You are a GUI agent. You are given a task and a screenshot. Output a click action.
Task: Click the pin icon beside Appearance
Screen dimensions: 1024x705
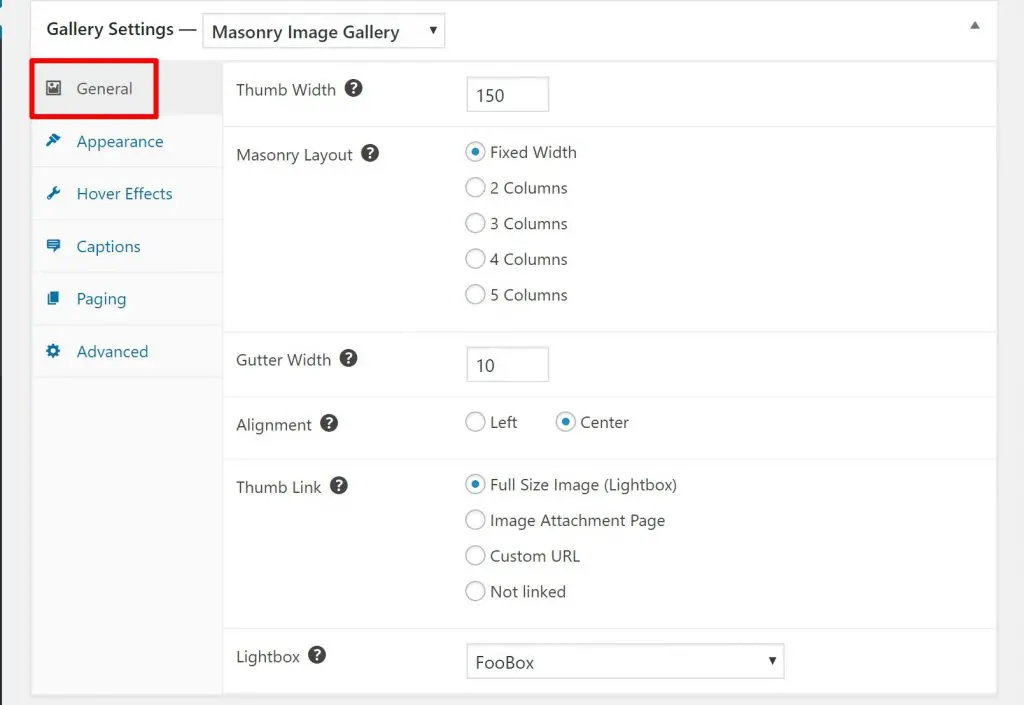54,141
